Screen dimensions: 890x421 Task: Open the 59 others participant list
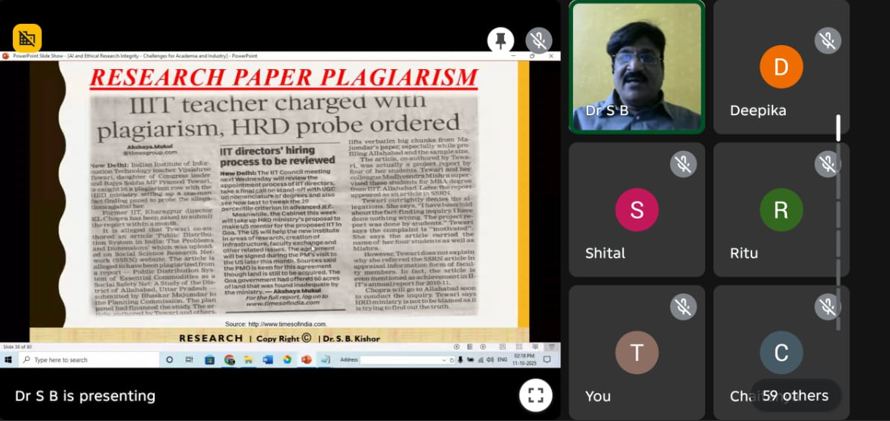pos(795,395)
